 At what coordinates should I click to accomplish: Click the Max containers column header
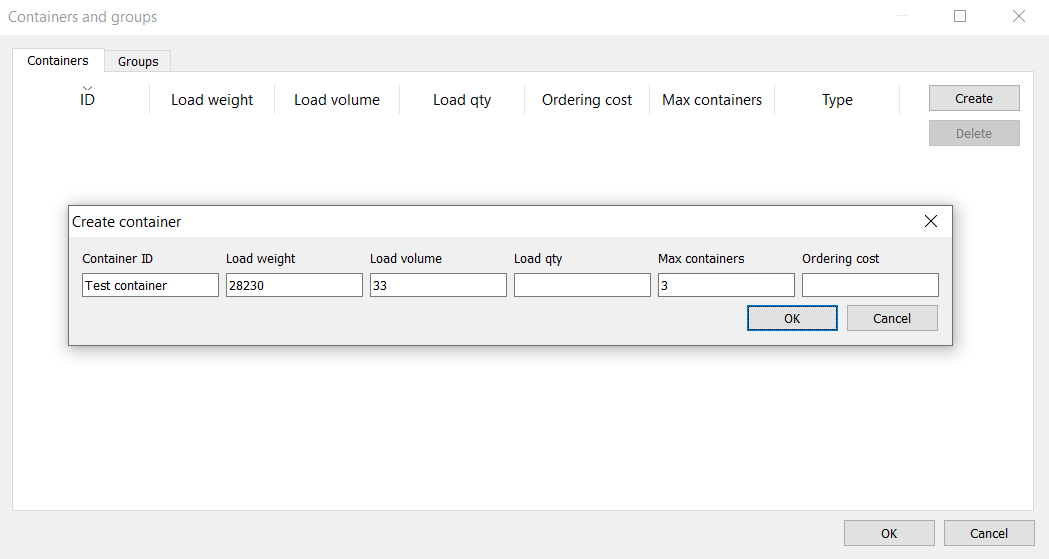coord(712,100)
